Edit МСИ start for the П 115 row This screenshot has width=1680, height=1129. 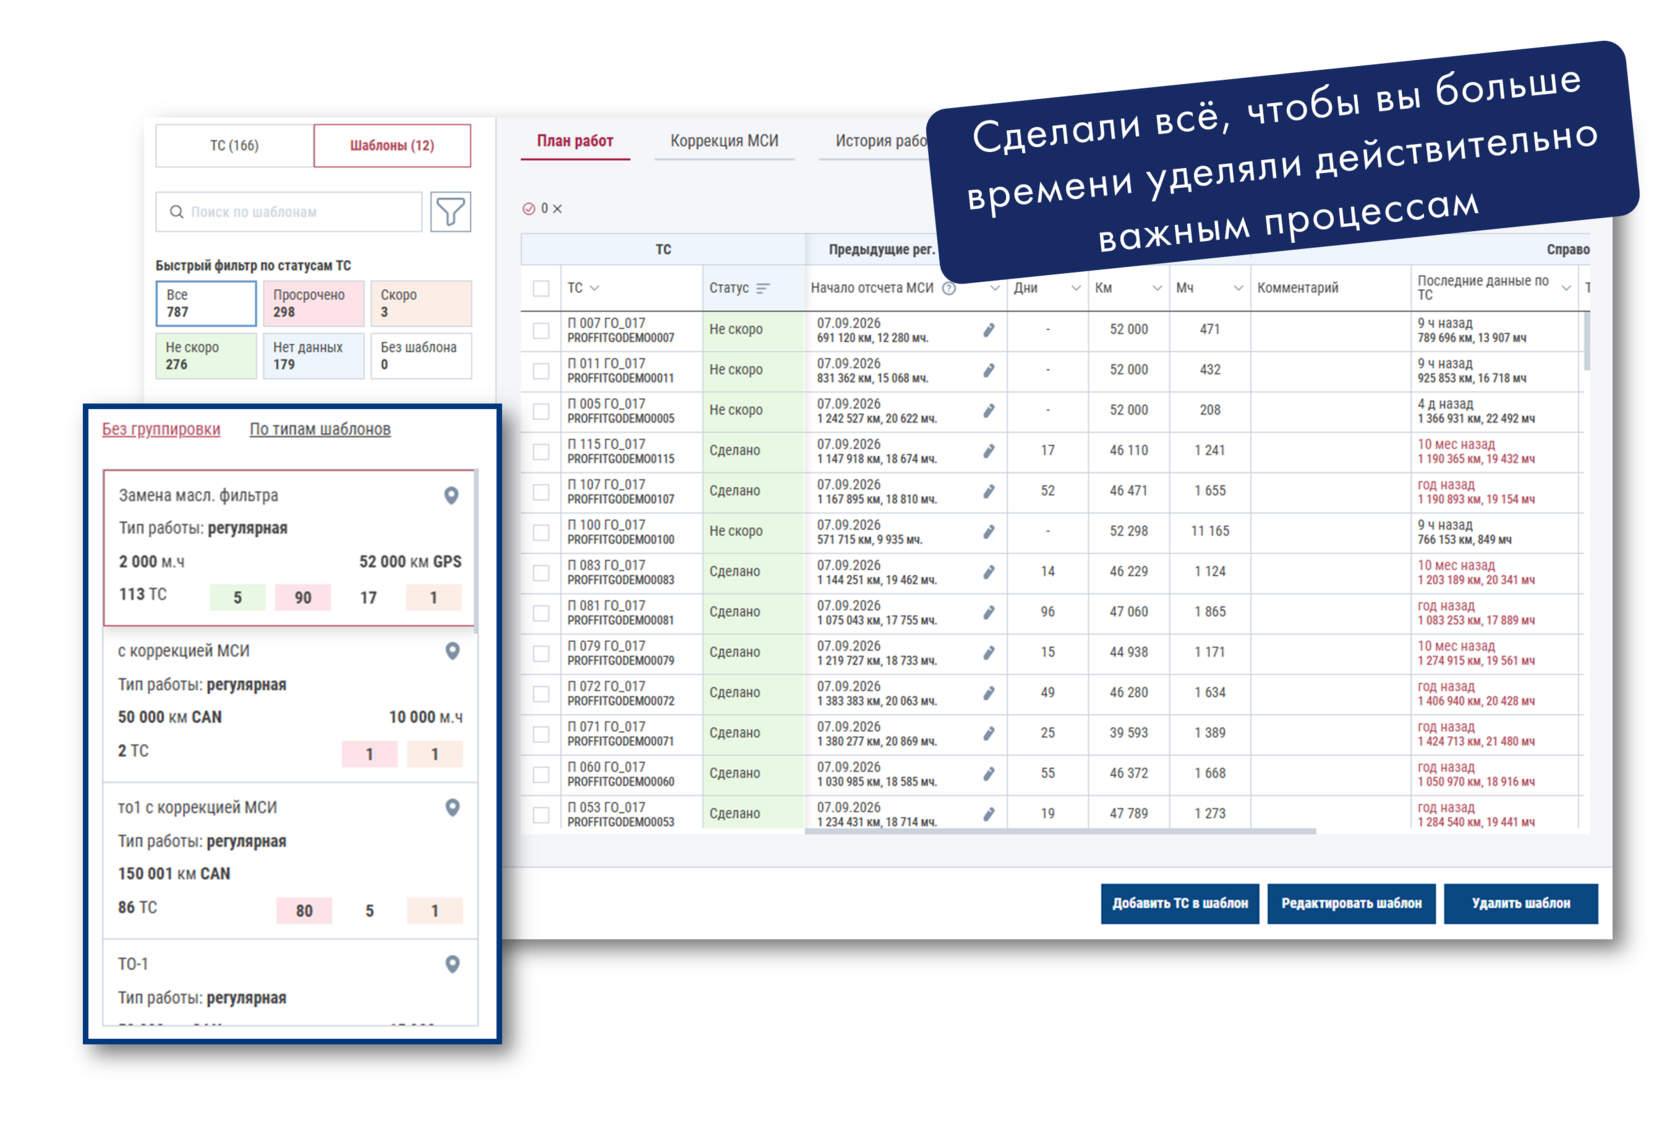[x=989, y=451]
